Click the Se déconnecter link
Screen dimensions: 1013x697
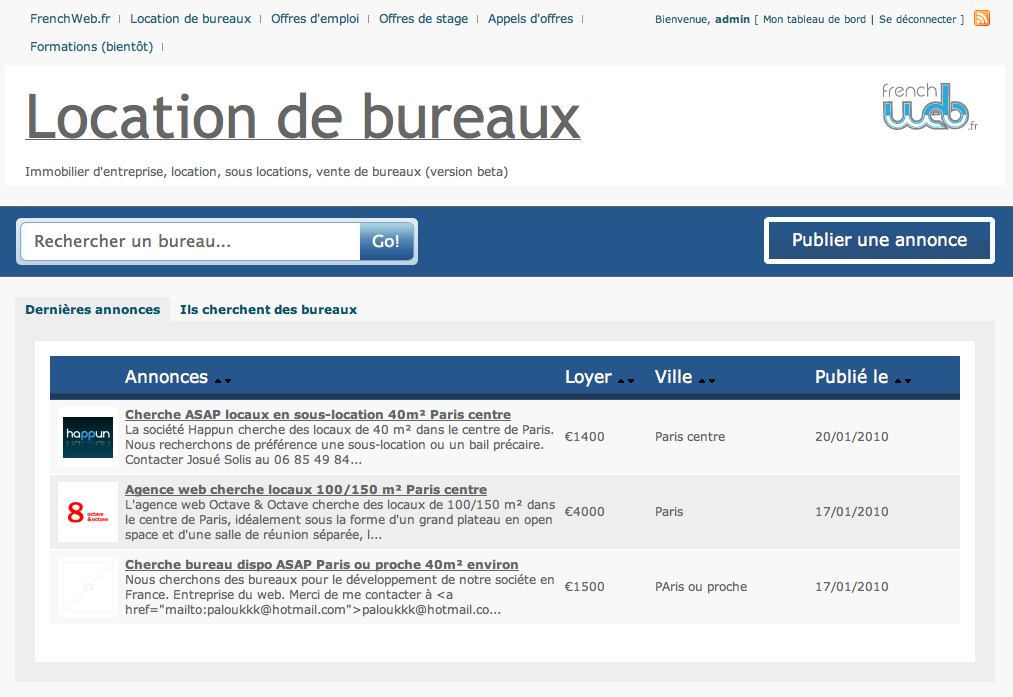tap(917, 19)
